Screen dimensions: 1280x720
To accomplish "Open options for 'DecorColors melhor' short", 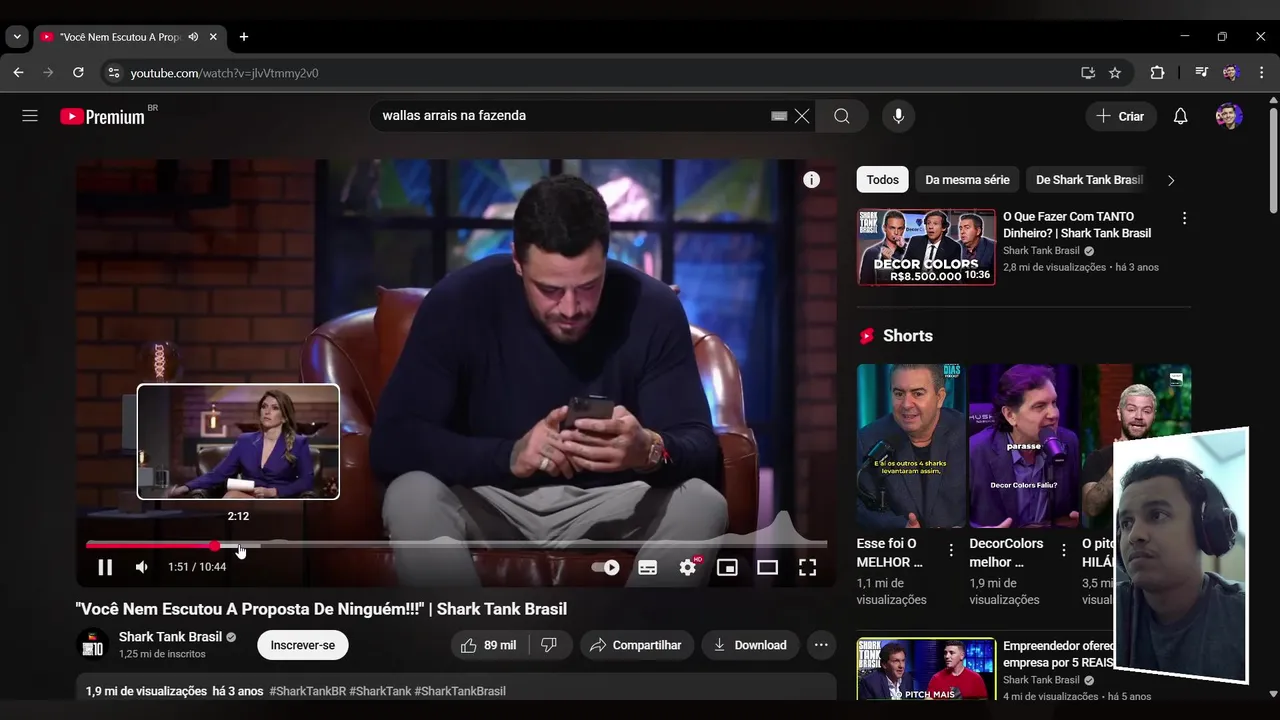I will point(1063,550).
